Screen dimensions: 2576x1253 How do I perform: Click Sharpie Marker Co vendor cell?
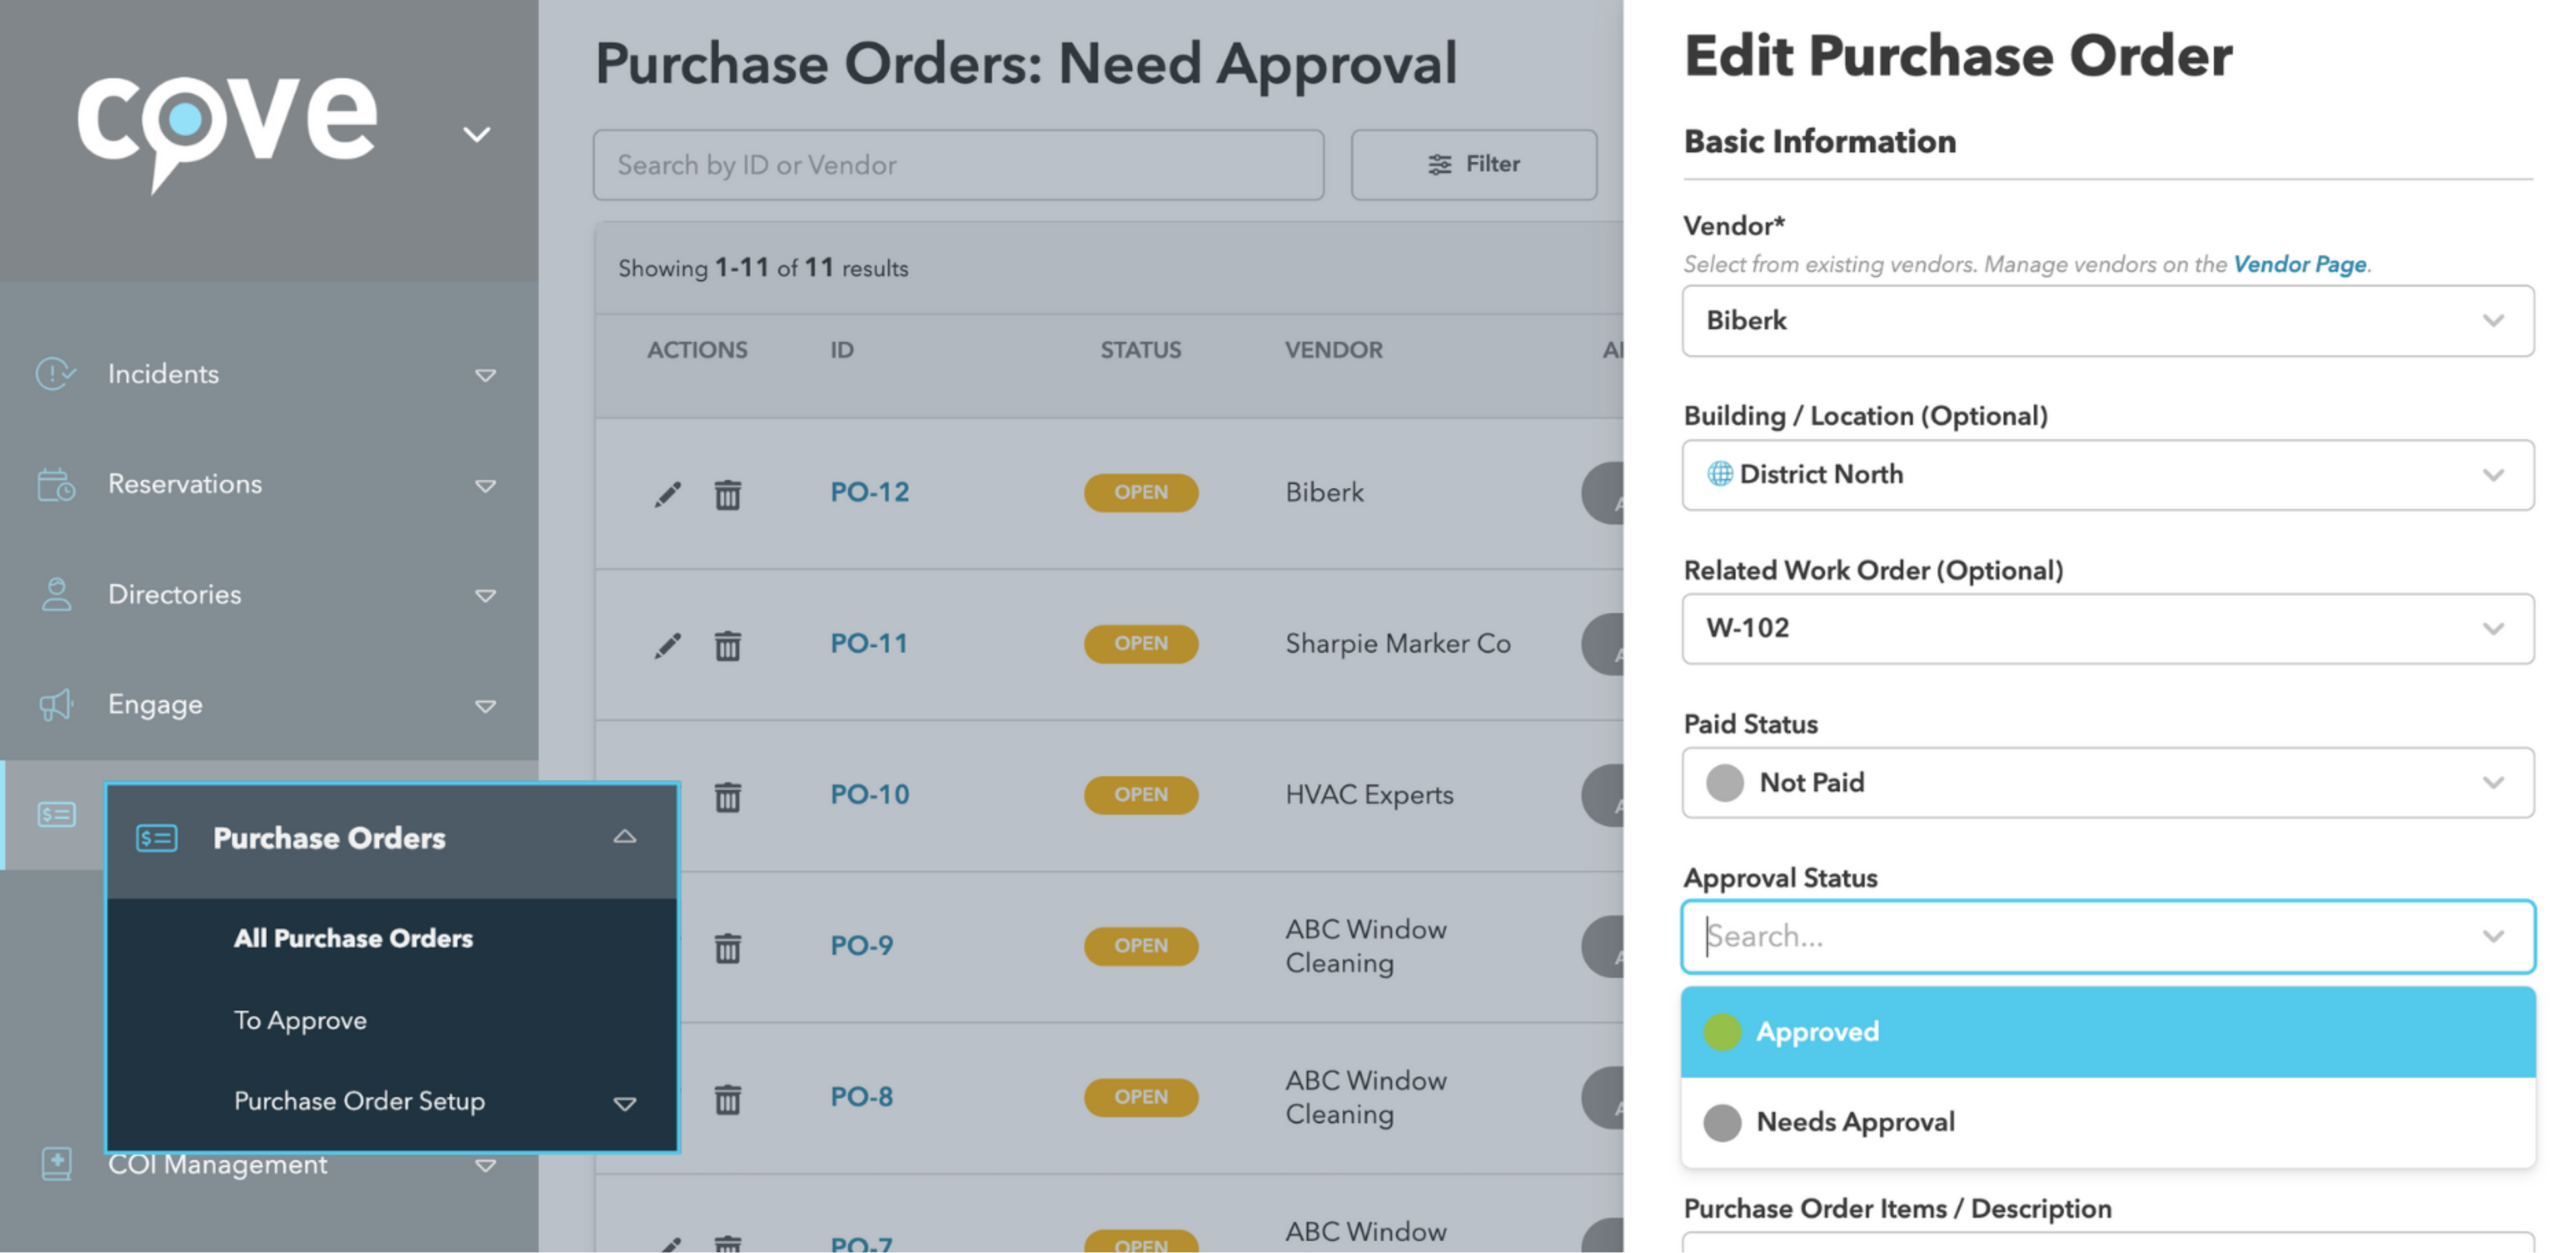(x=1398, y=644)
